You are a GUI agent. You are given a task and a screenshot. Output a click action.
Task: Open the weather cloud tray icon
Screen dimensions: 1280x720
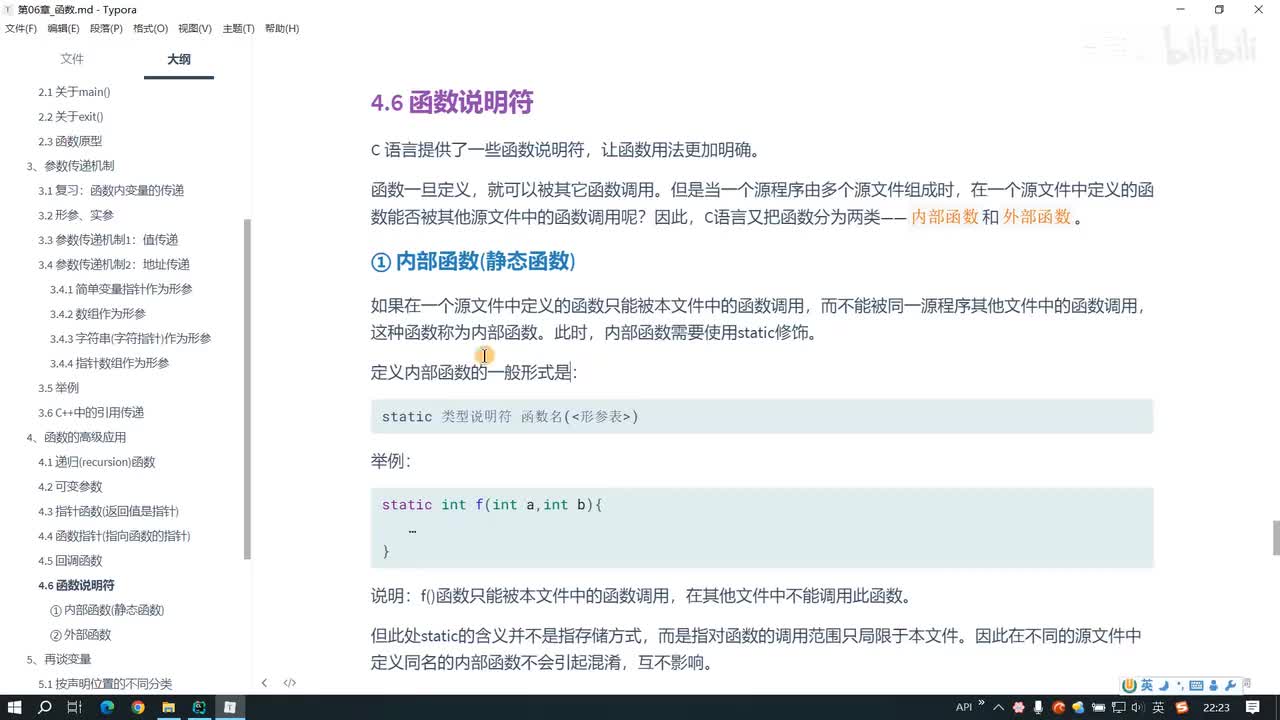click(x=1078, y=707)
